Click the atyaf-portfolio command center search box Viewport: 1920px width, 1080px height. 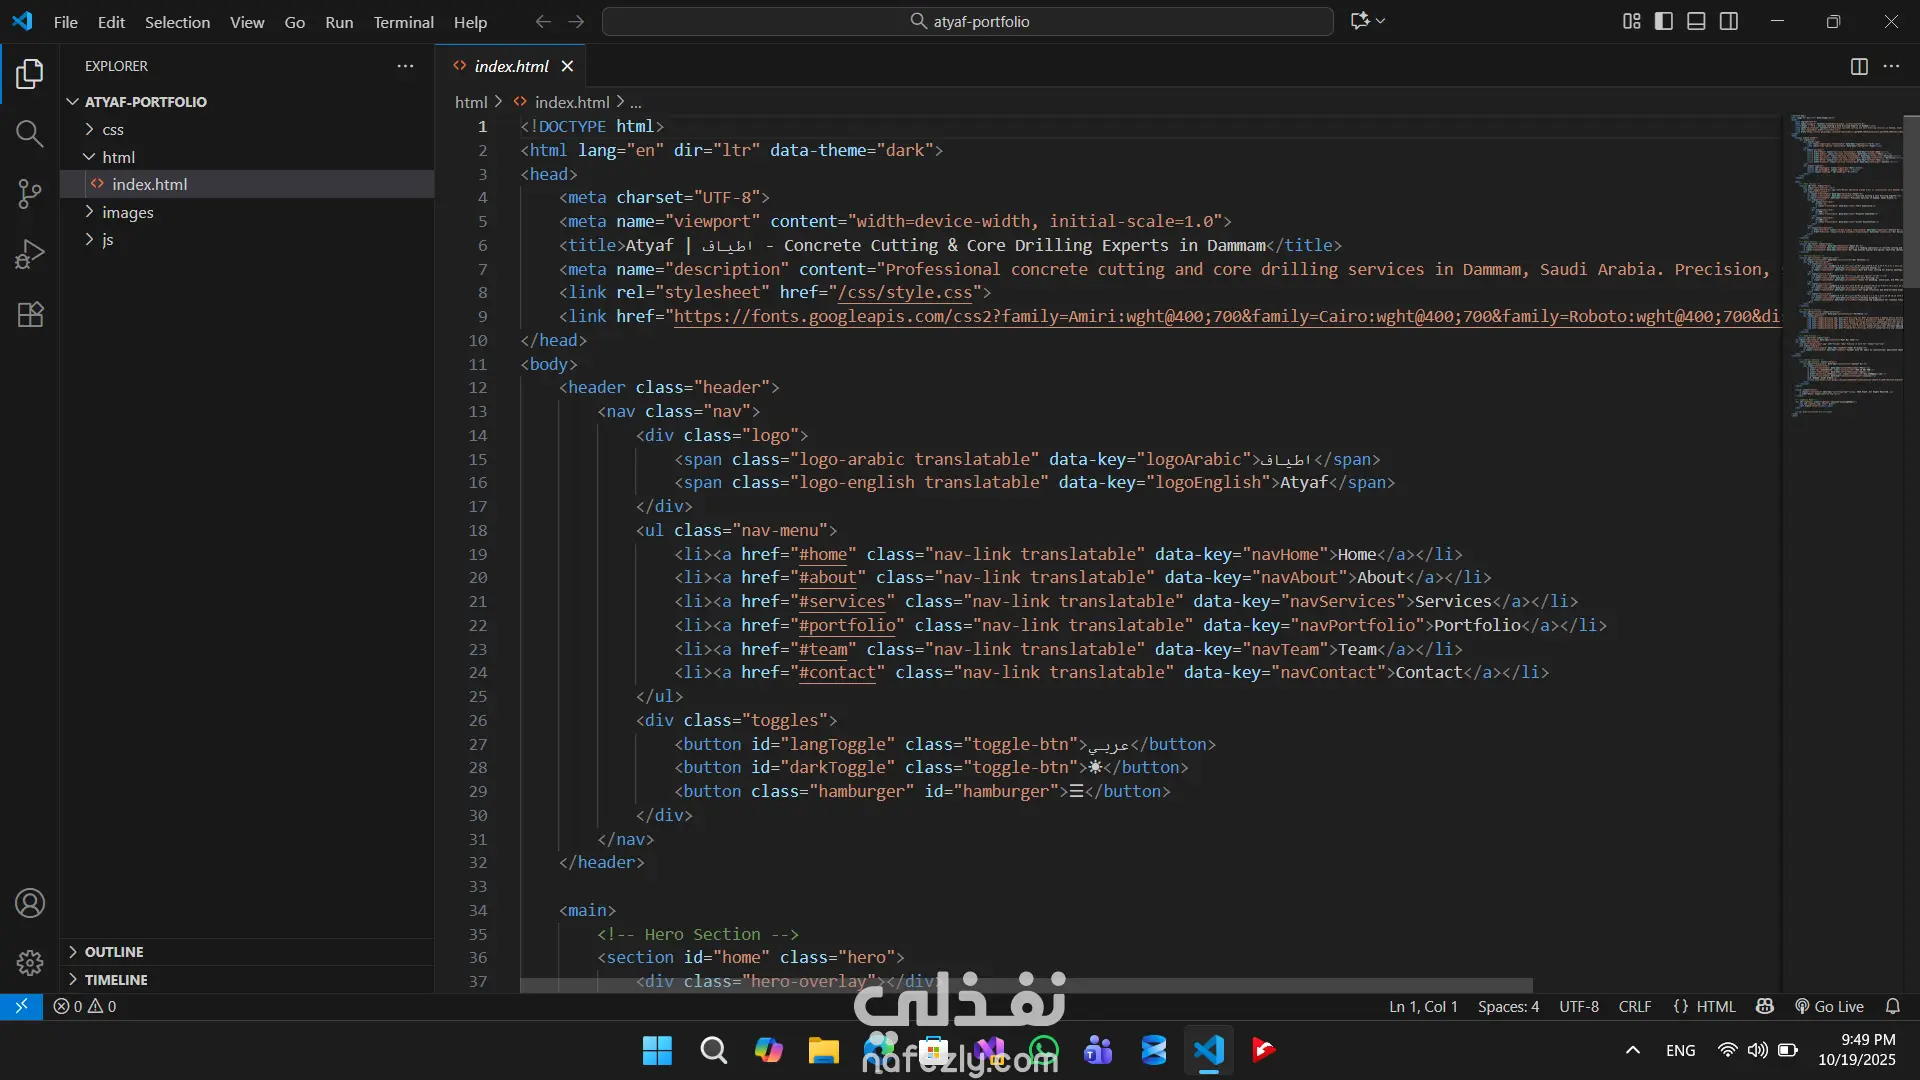[967, 21]
